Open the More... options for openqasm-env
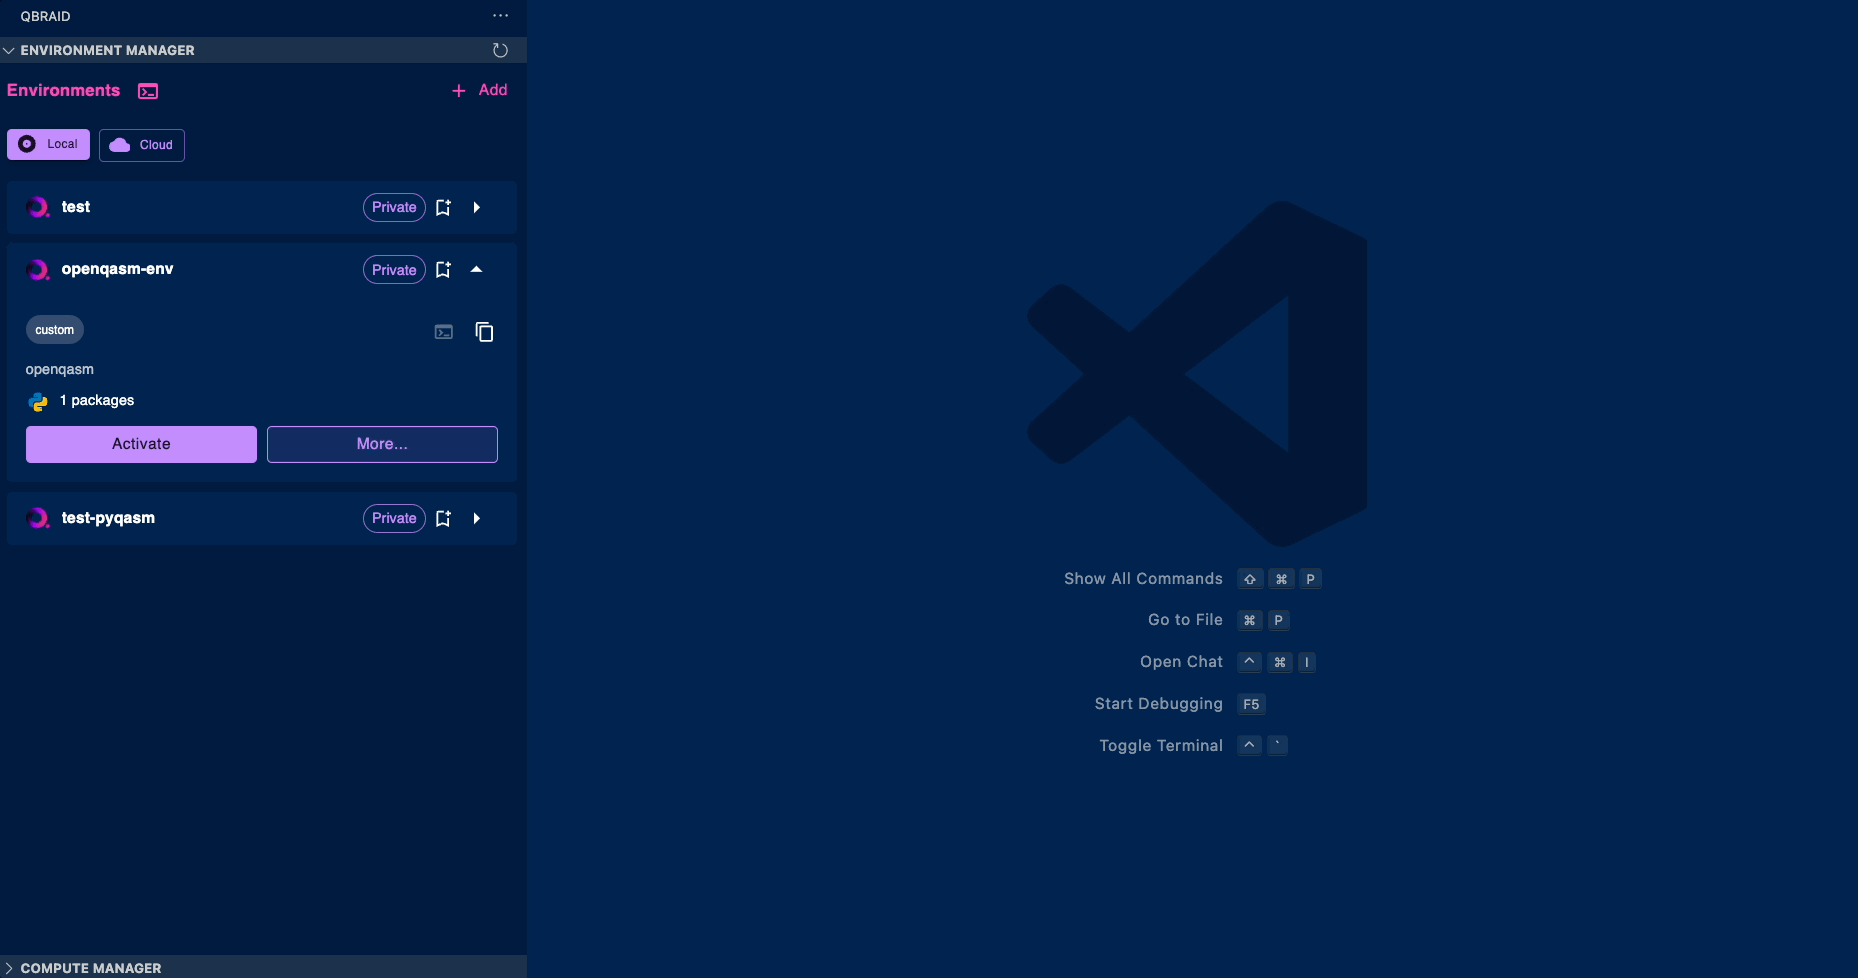This screenshot has width=1858, height=978. (x=382, y=444)
